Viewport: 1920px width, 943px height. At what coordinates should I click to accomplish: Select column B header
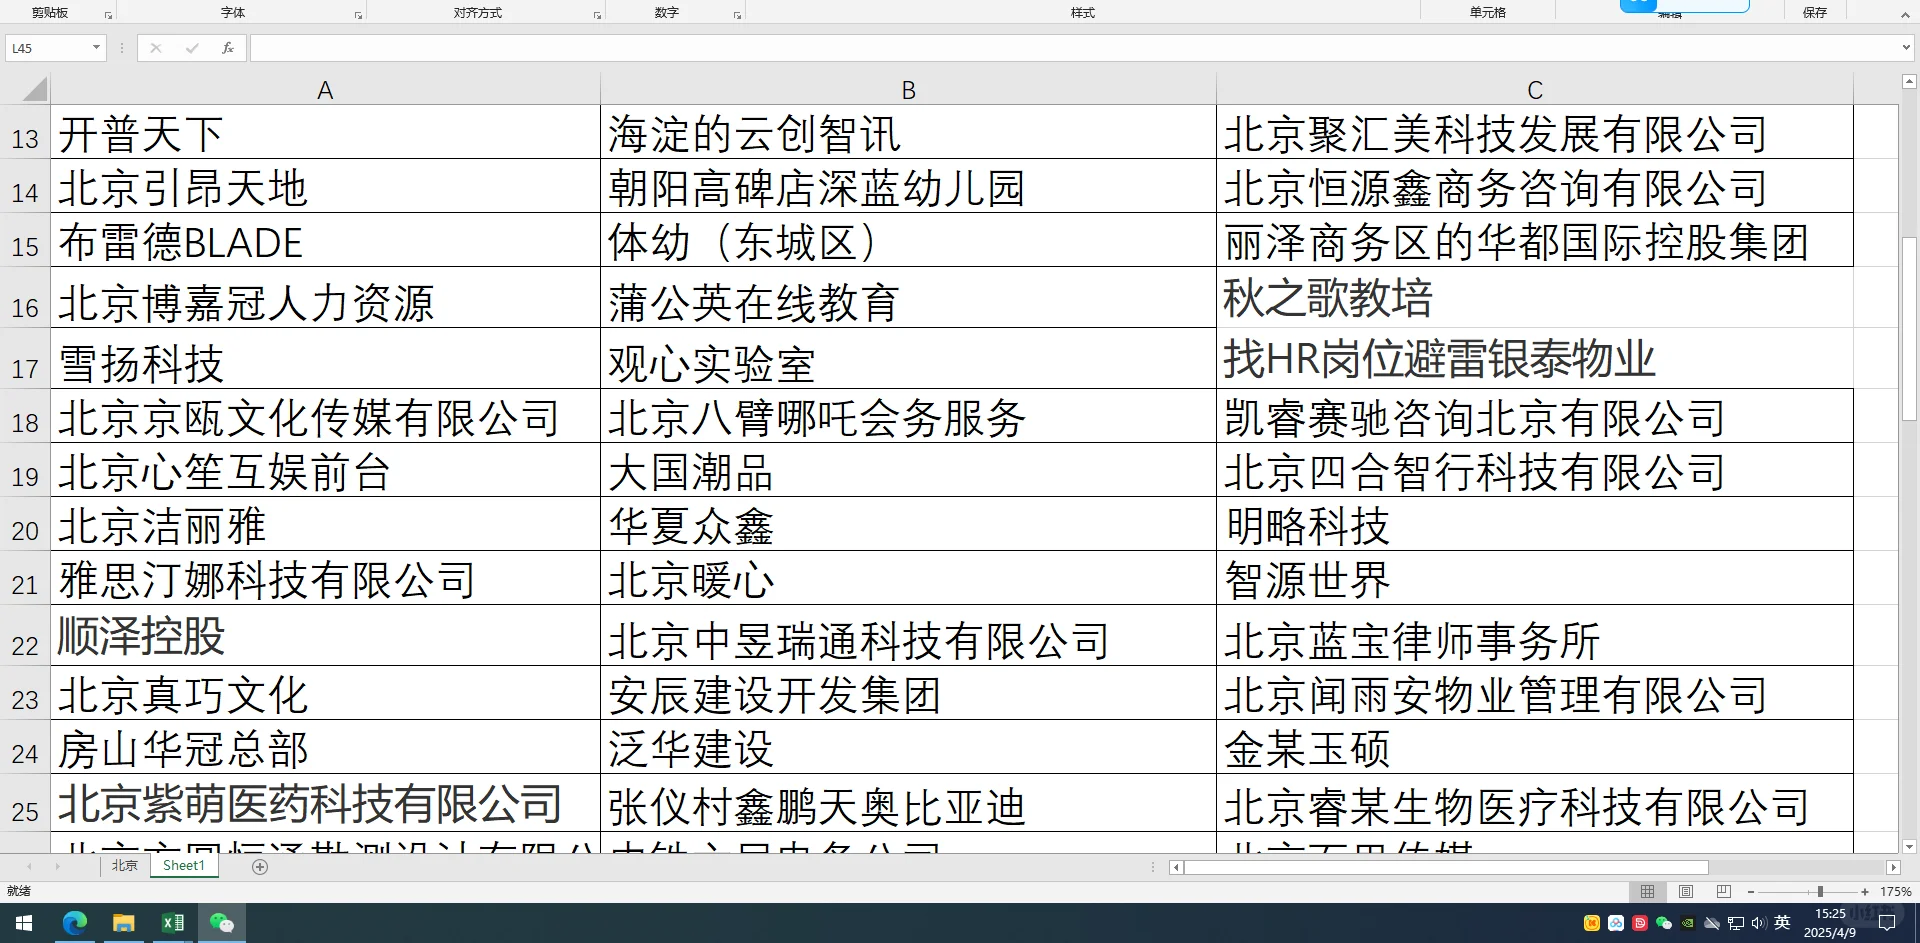point(908,90)
